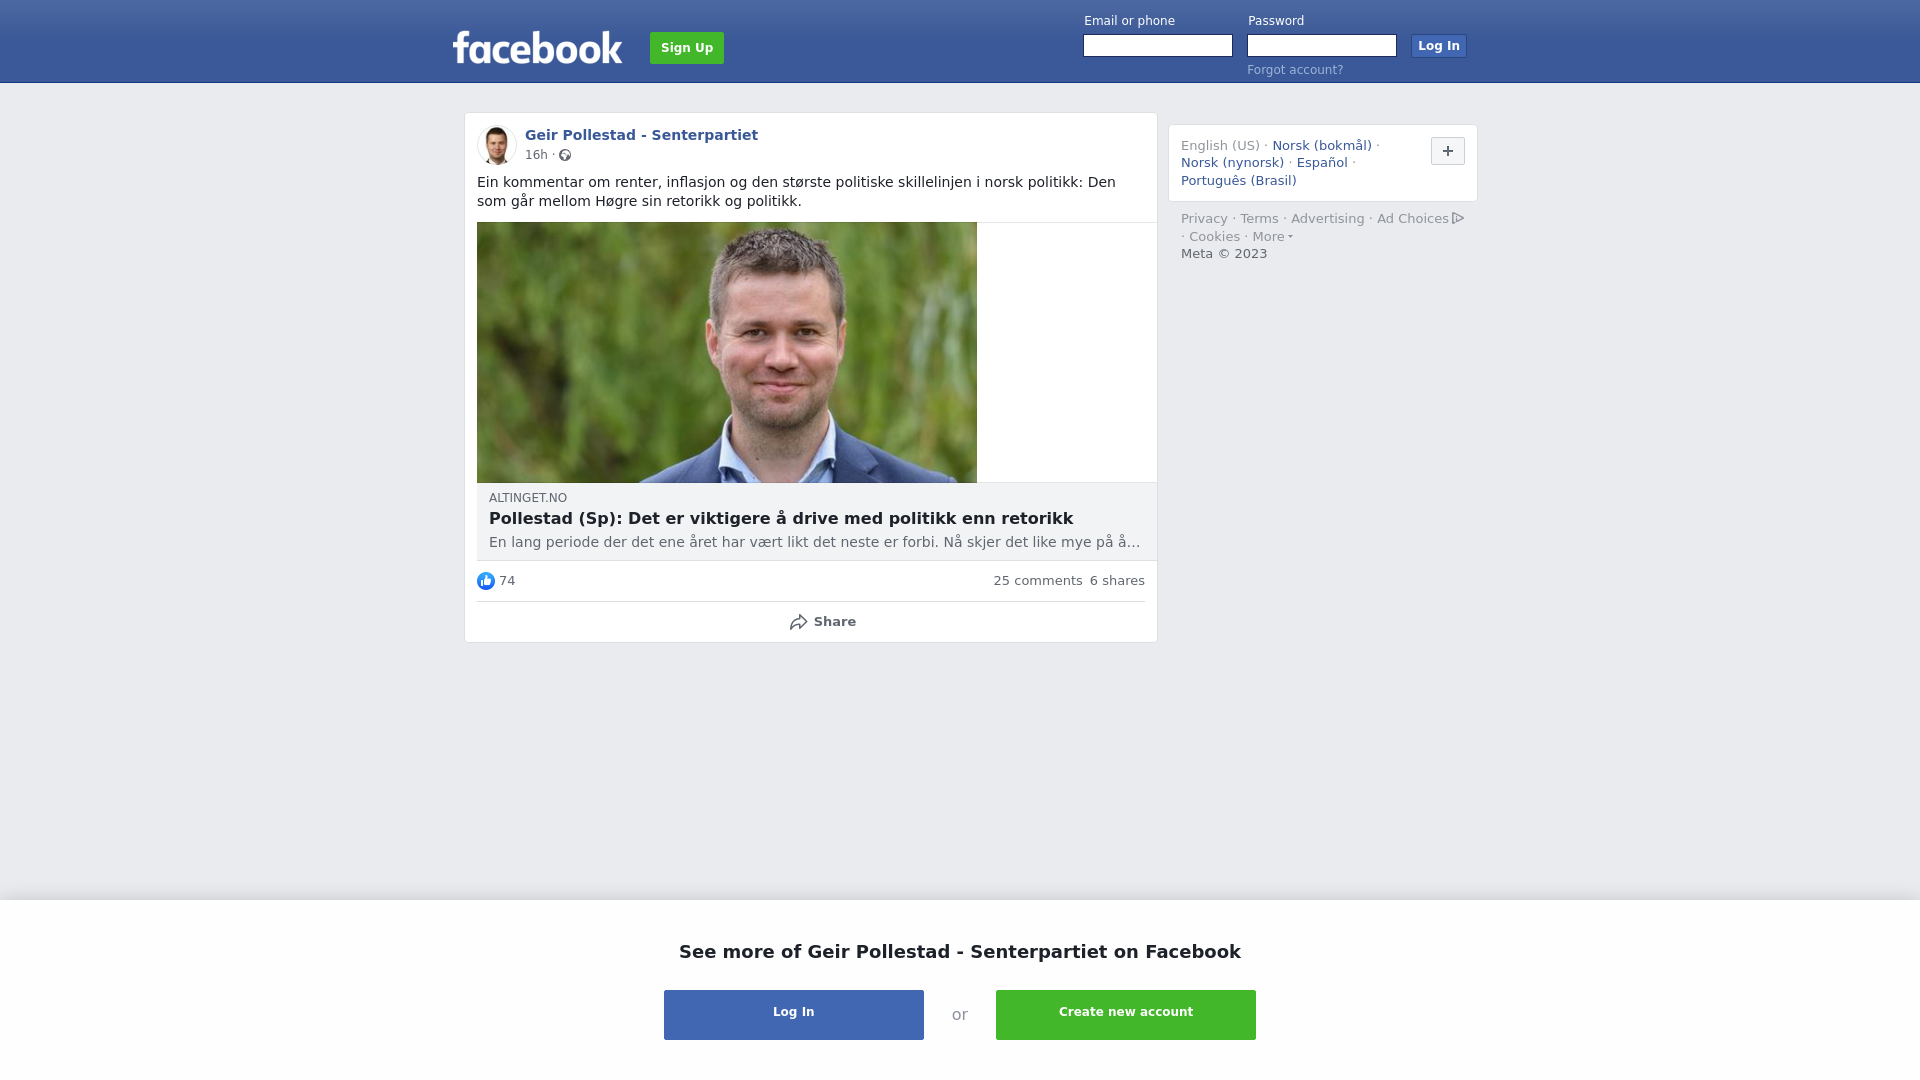The image size is (1920, 1080).
Task: Open Geir Pollestad - Senterpartiet page link
Action: [641, 135]
